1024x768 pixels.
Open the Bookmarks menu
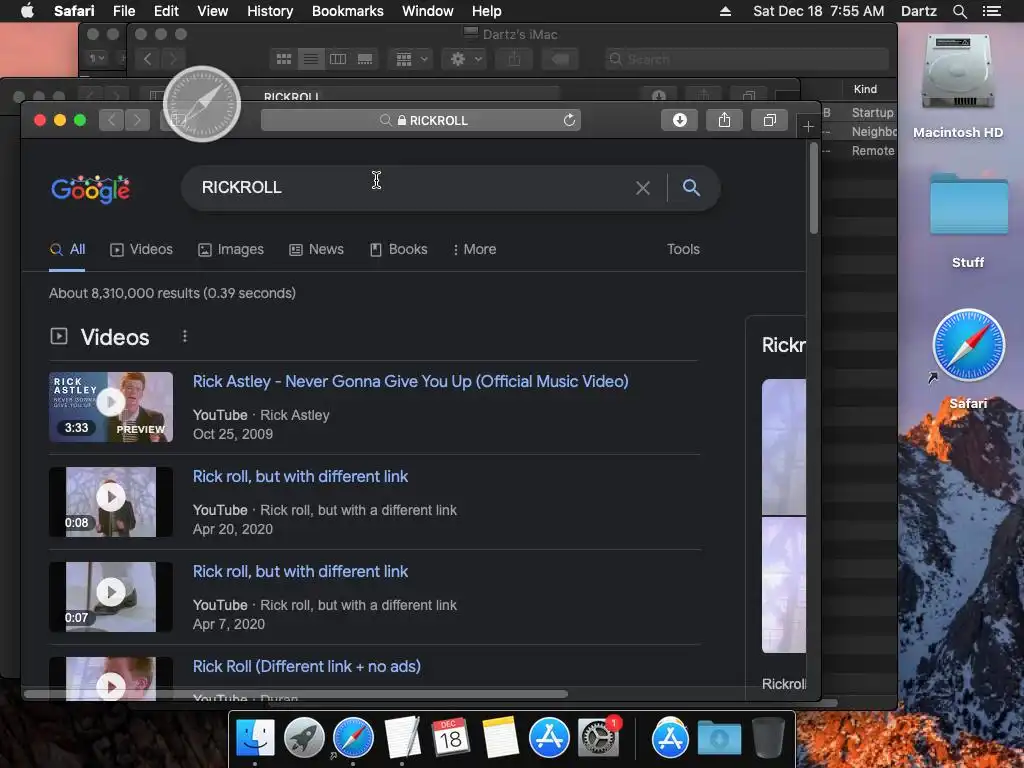coord(347,11)
